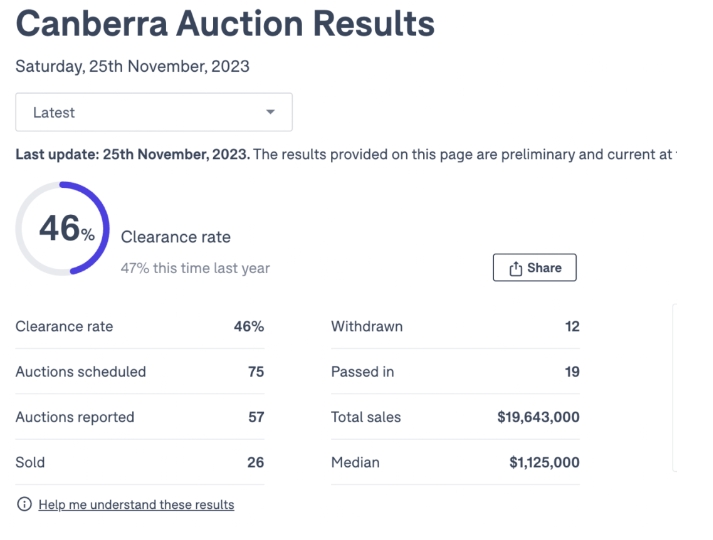This screenshot has height=540, width=713.
Task: Click the Median price $1,125,000
Action: 544,463
